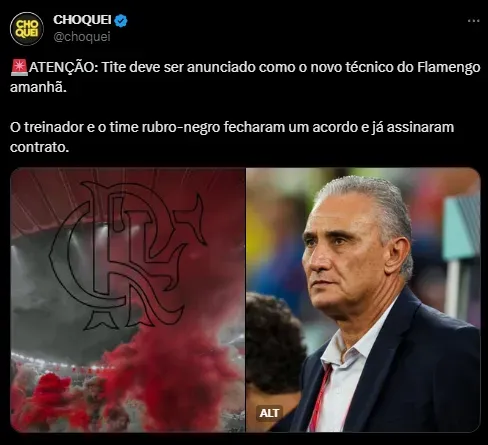Show the ALT image description badge
The height and width of the screenshot is (445, 488).
coord(269,413)
